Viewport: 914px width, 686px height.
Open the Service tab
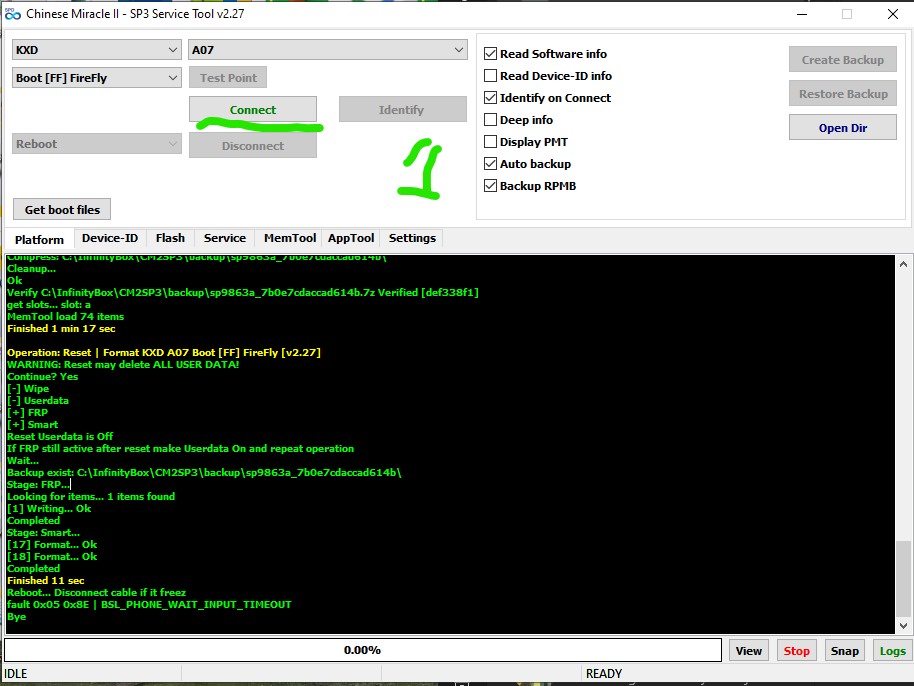[x=224, y=238]
